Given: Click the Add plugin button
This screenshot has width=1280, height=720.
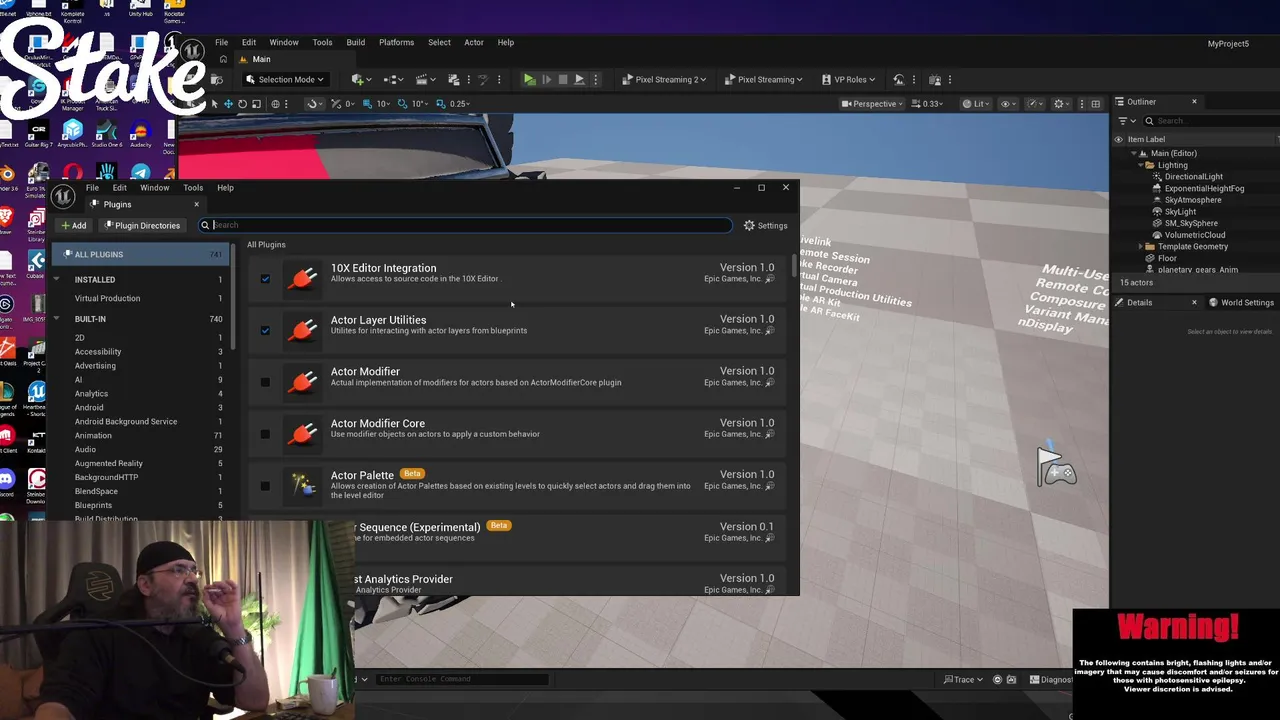Looking at the screenshot, I should click(73, 226).
